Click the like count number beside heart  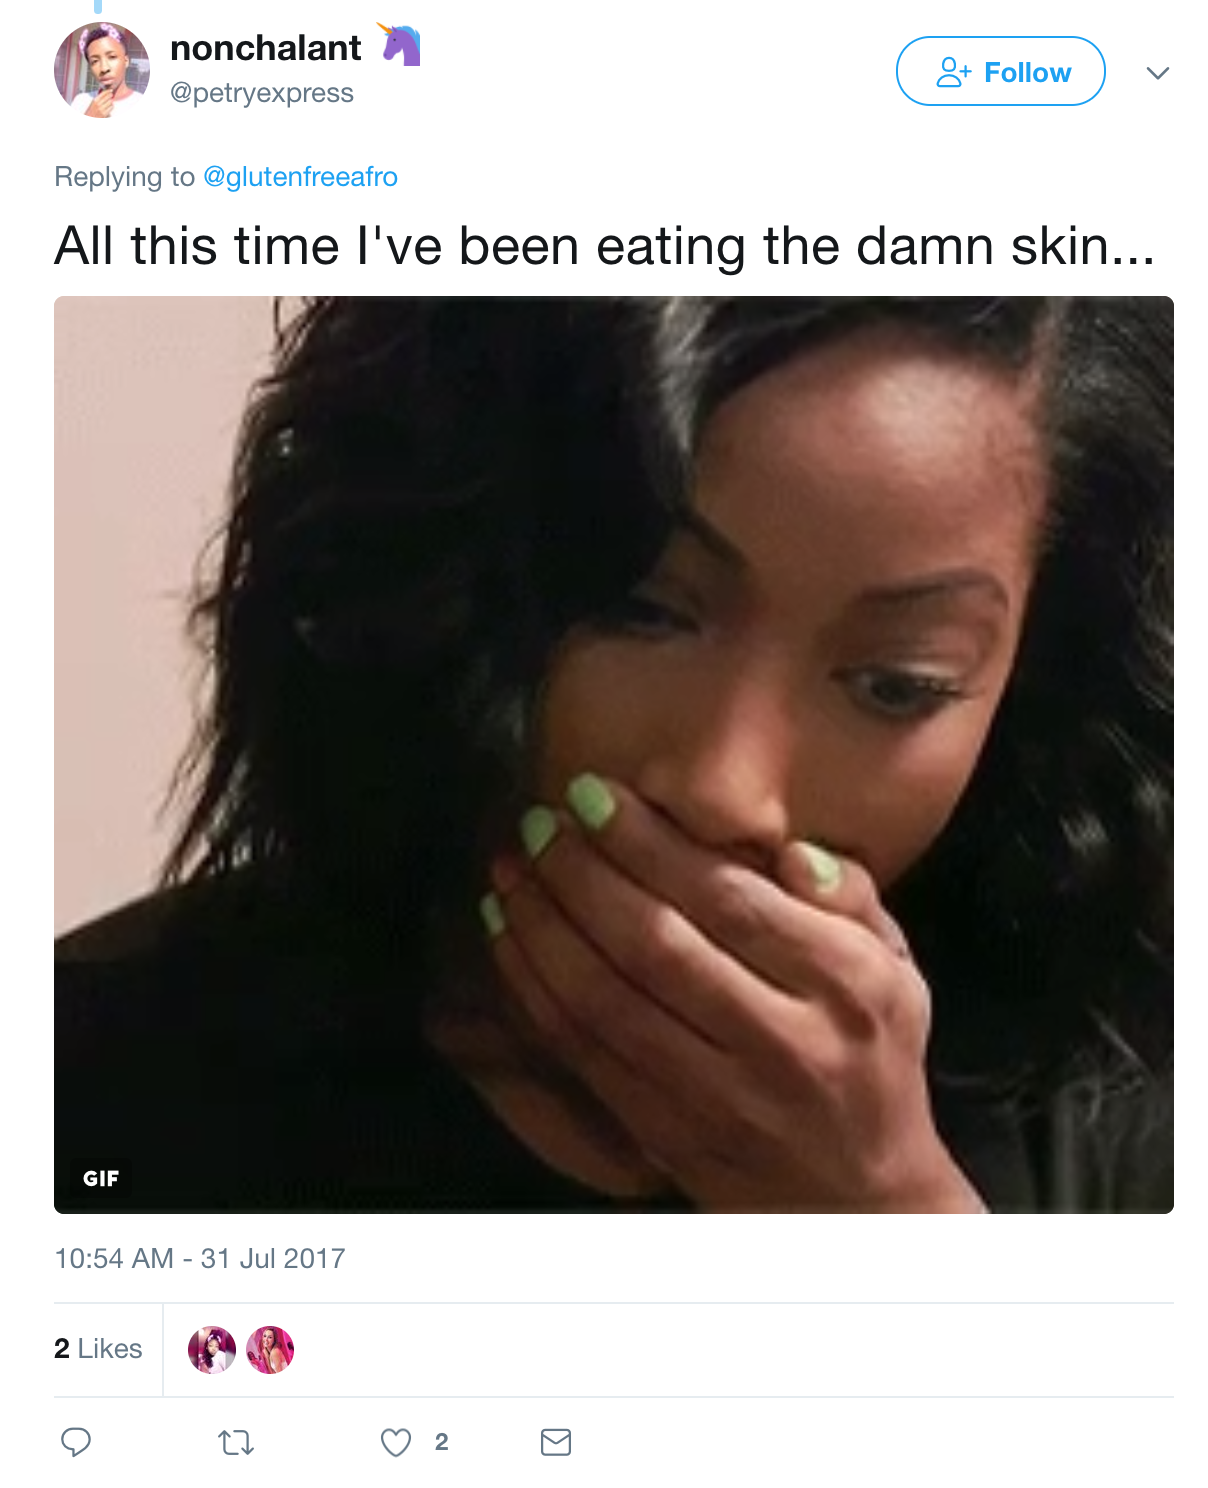click(x=441, y=1442)
